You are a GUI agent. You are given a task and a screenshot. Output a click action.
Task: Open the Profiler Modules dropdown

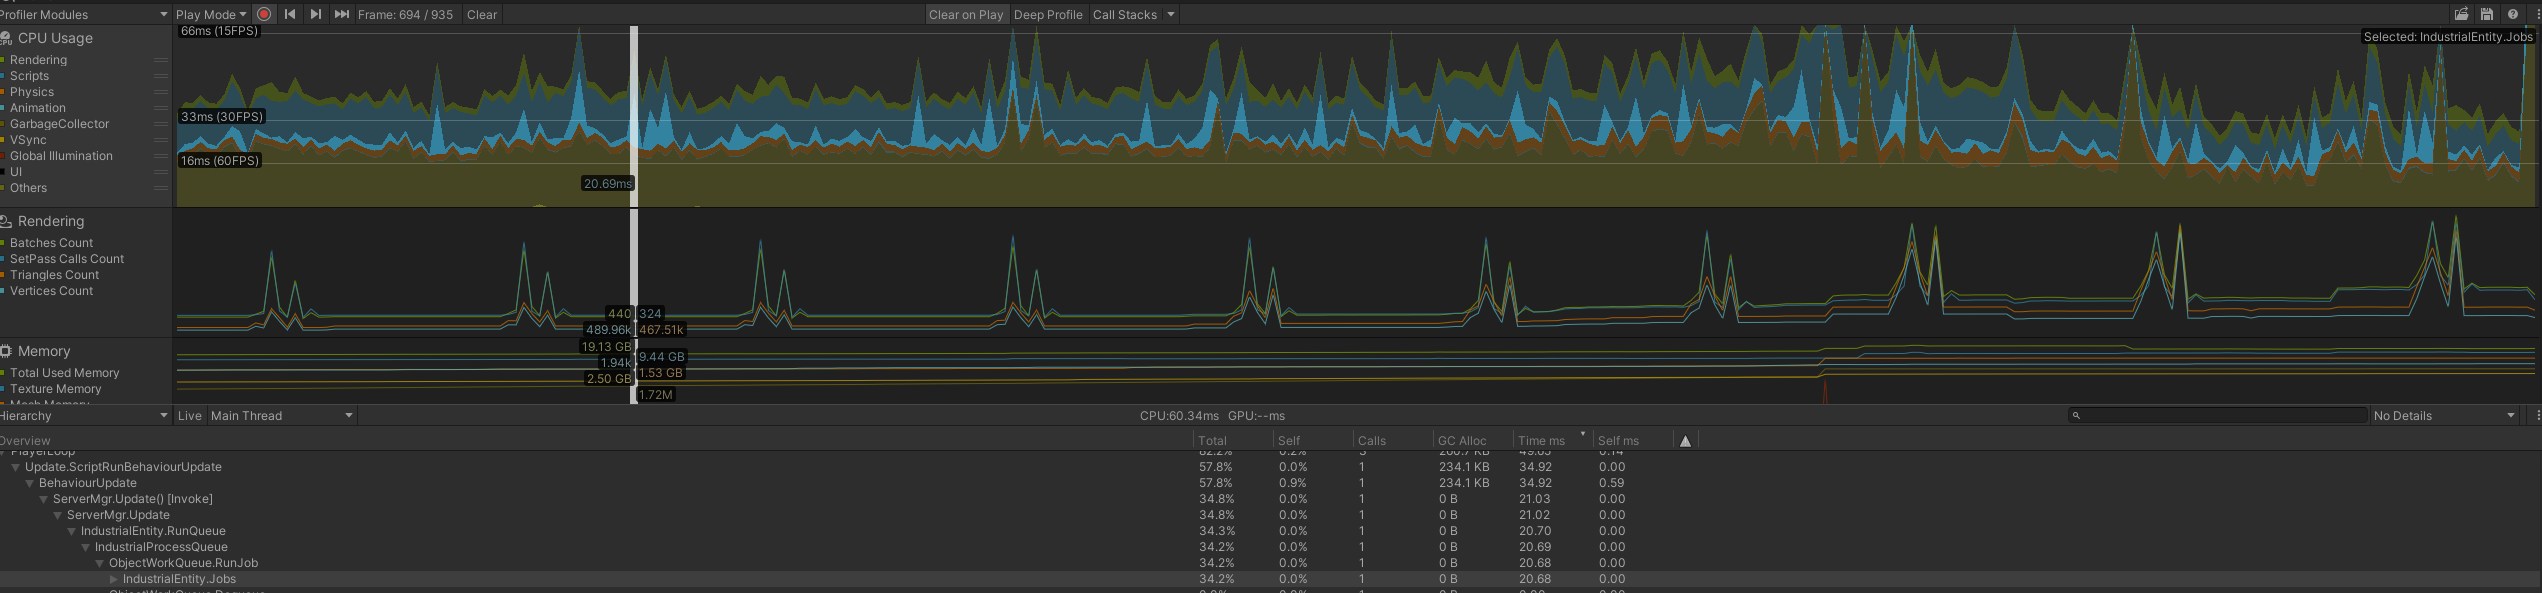tap(84, 14)
